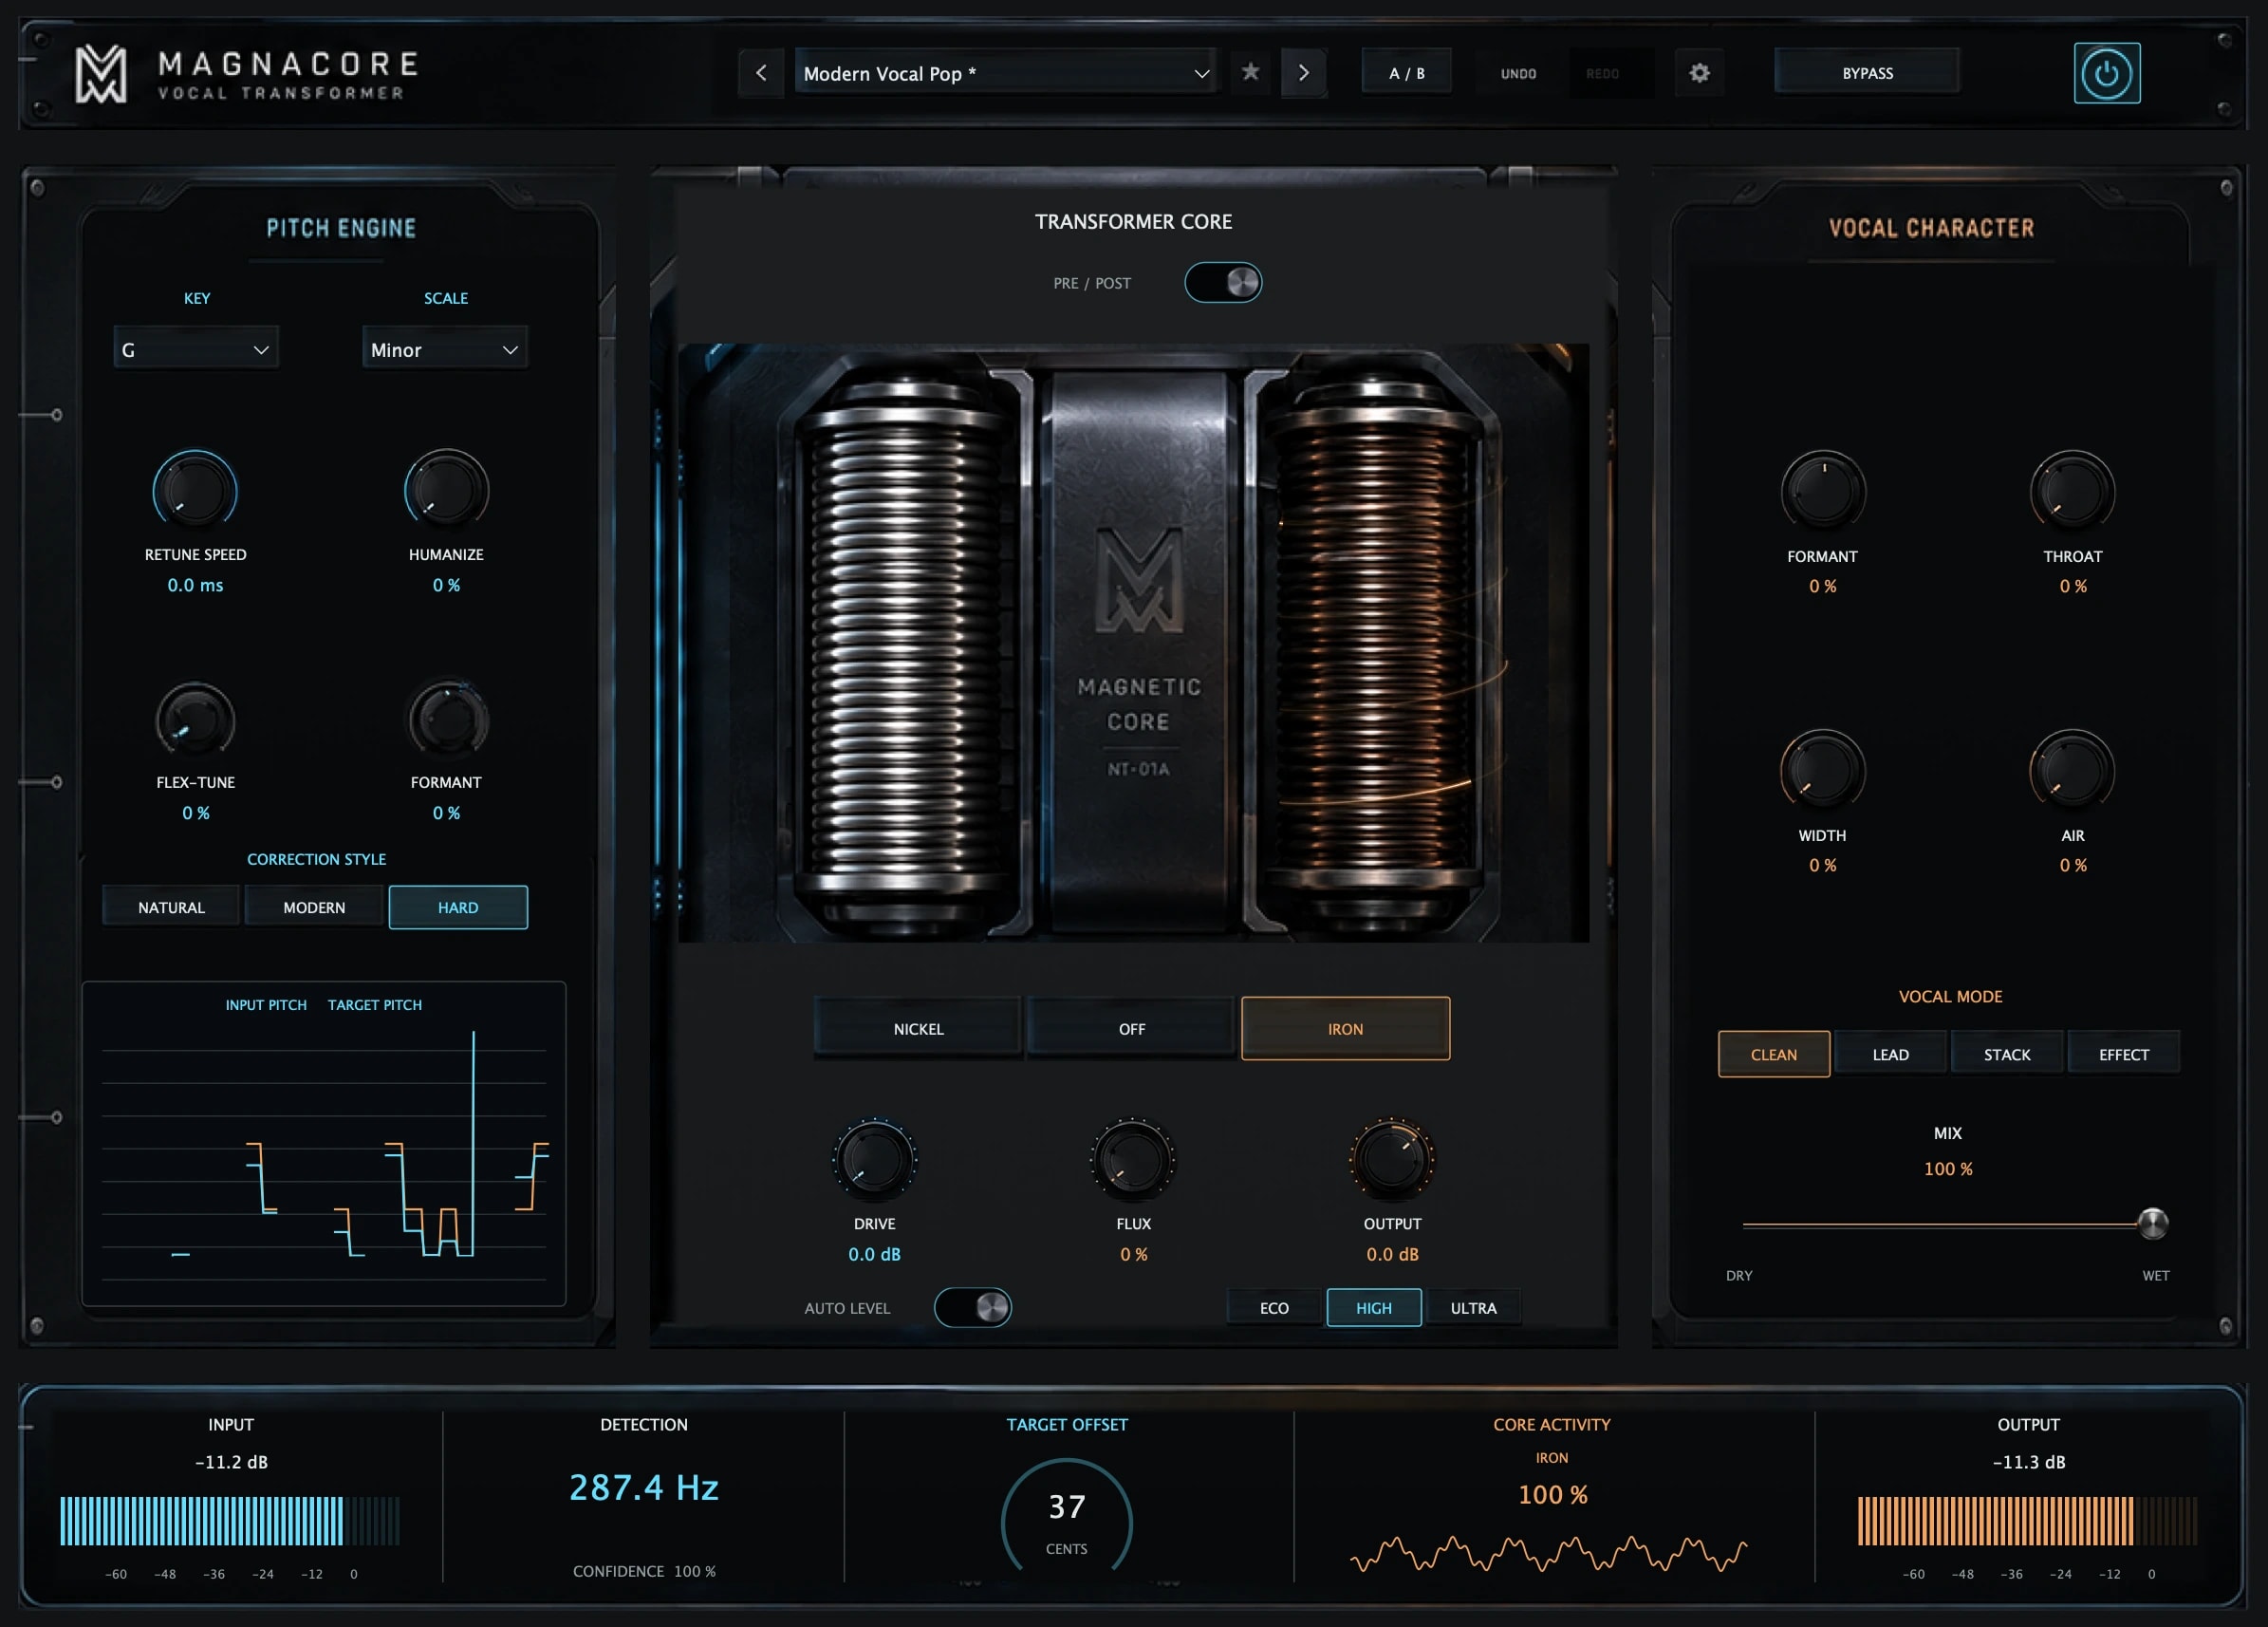Click the Humanize knob
This screenshot has width=2268, height=1627.
coord(446,490)
